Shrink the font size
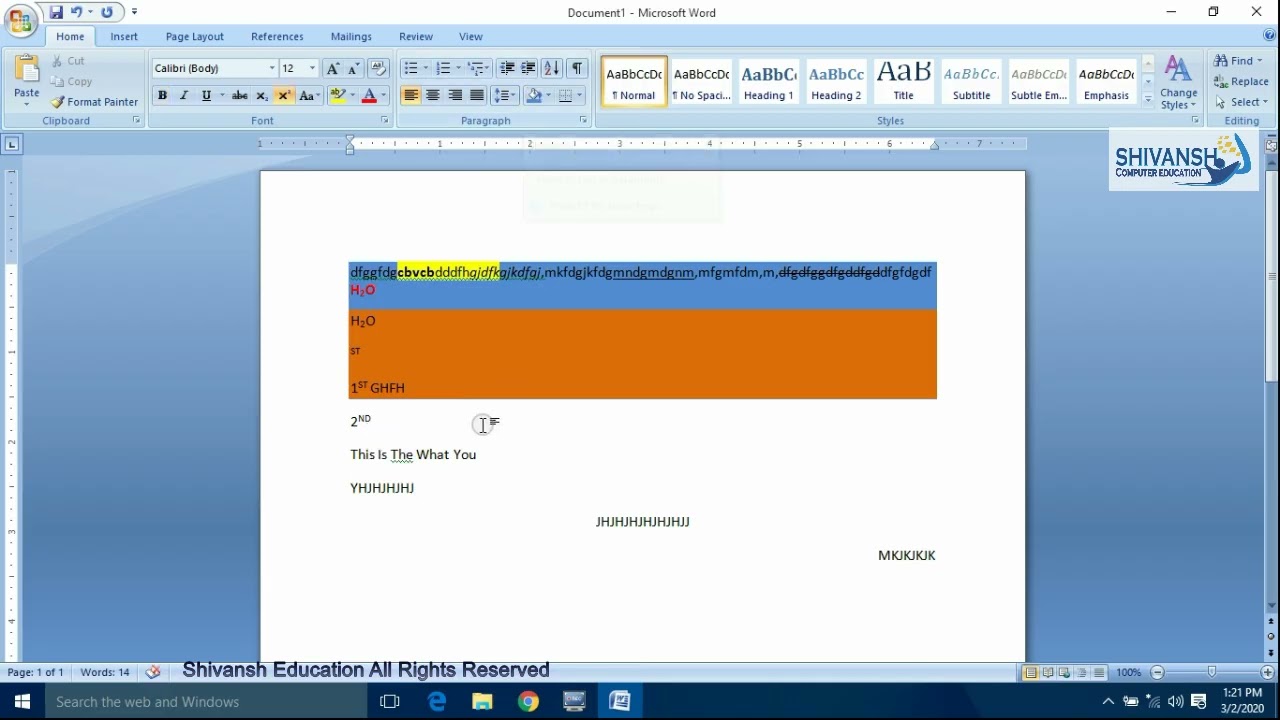Viewport: 1280px width, 720px height. click(x=353, y=68)
